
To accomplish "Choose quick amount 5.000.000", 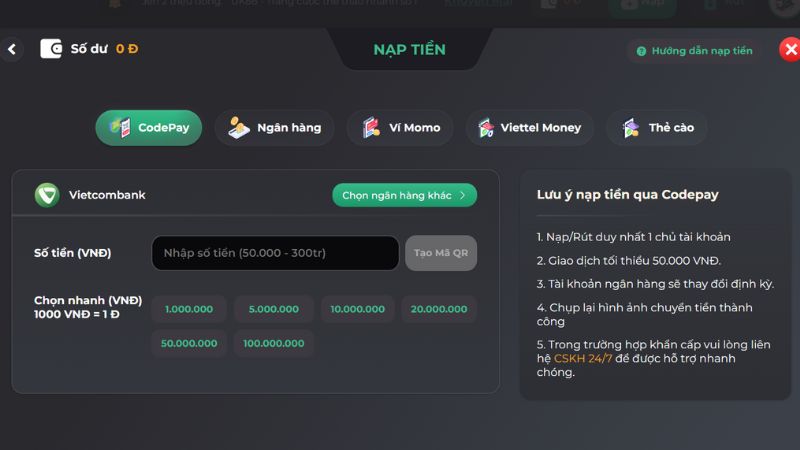I will point(273,309).
